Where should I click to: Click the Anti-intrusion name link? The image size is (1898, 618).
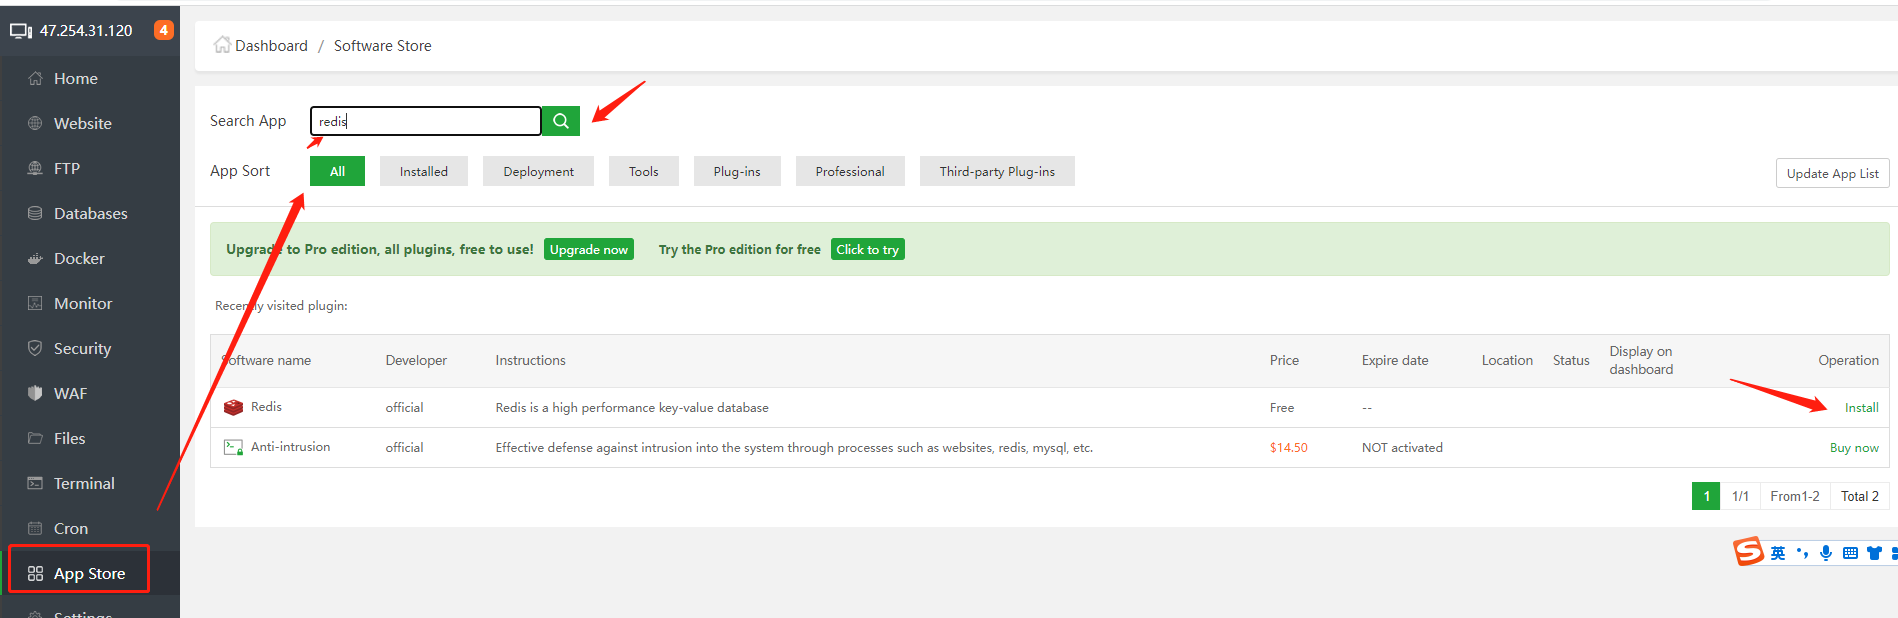click(x=290, y=447)
